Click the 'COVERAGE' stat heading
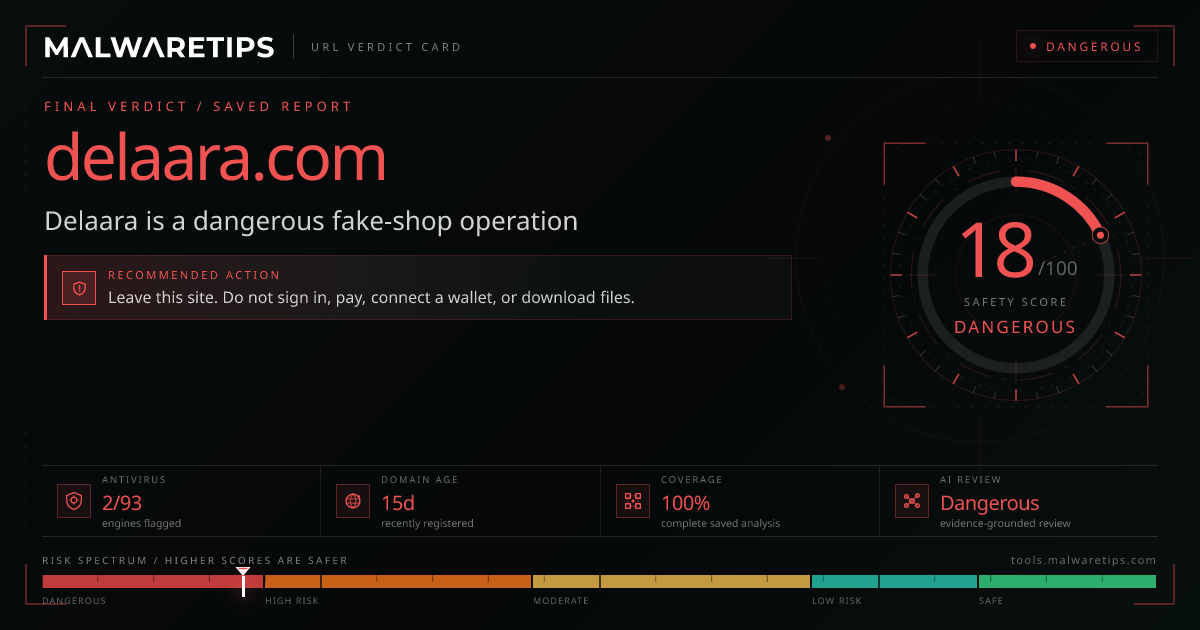Screen dimensions: 1200x630 692,480
